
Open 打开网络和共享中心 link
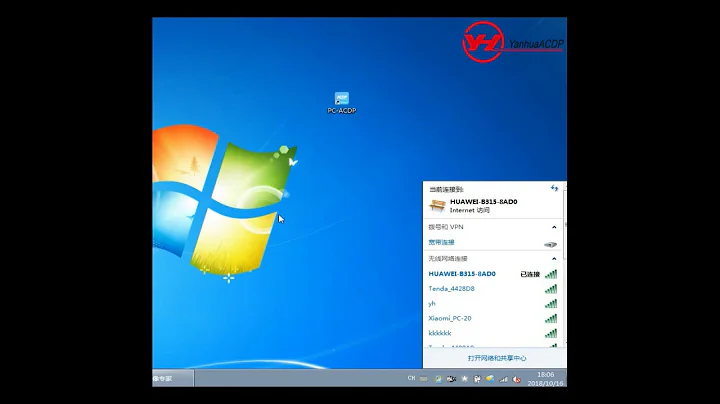(497, 358)
